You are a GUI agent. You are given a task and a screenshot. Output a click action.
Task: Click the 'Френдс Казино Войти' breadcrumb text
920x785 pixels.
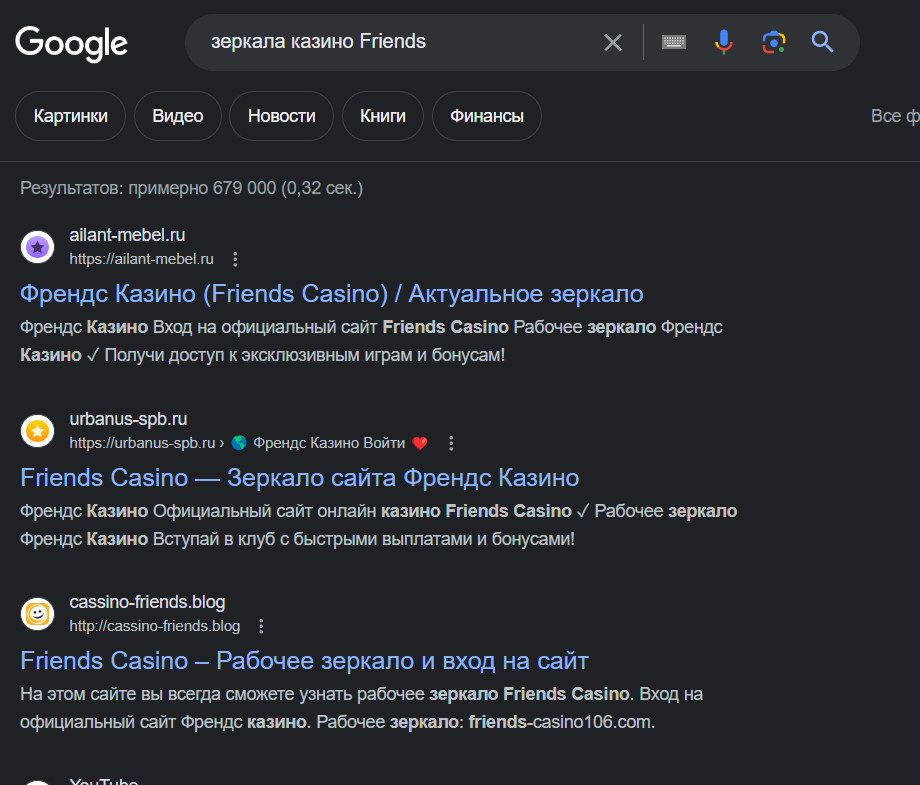(329, 444)
